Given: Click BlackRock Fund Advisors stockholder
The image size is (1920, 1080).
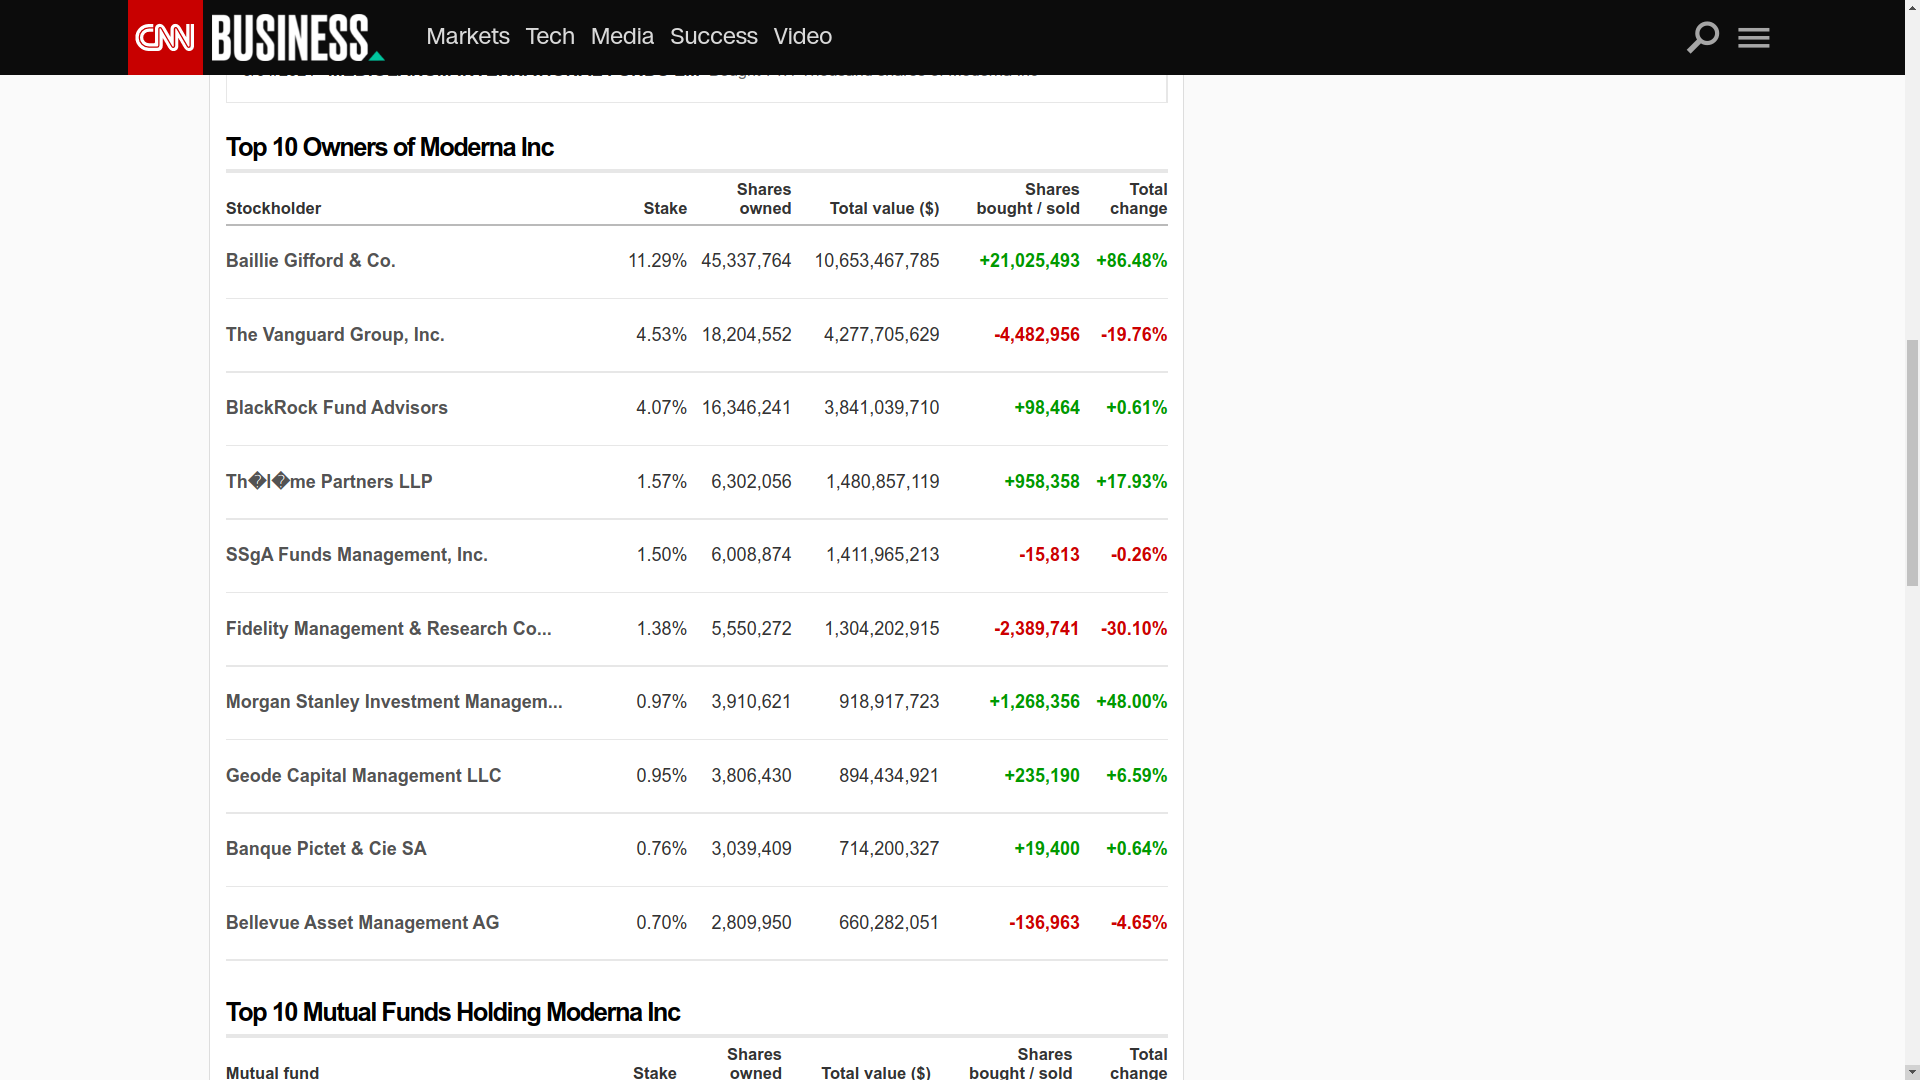Looking at the screenshot, I should (x=336, y=408).
